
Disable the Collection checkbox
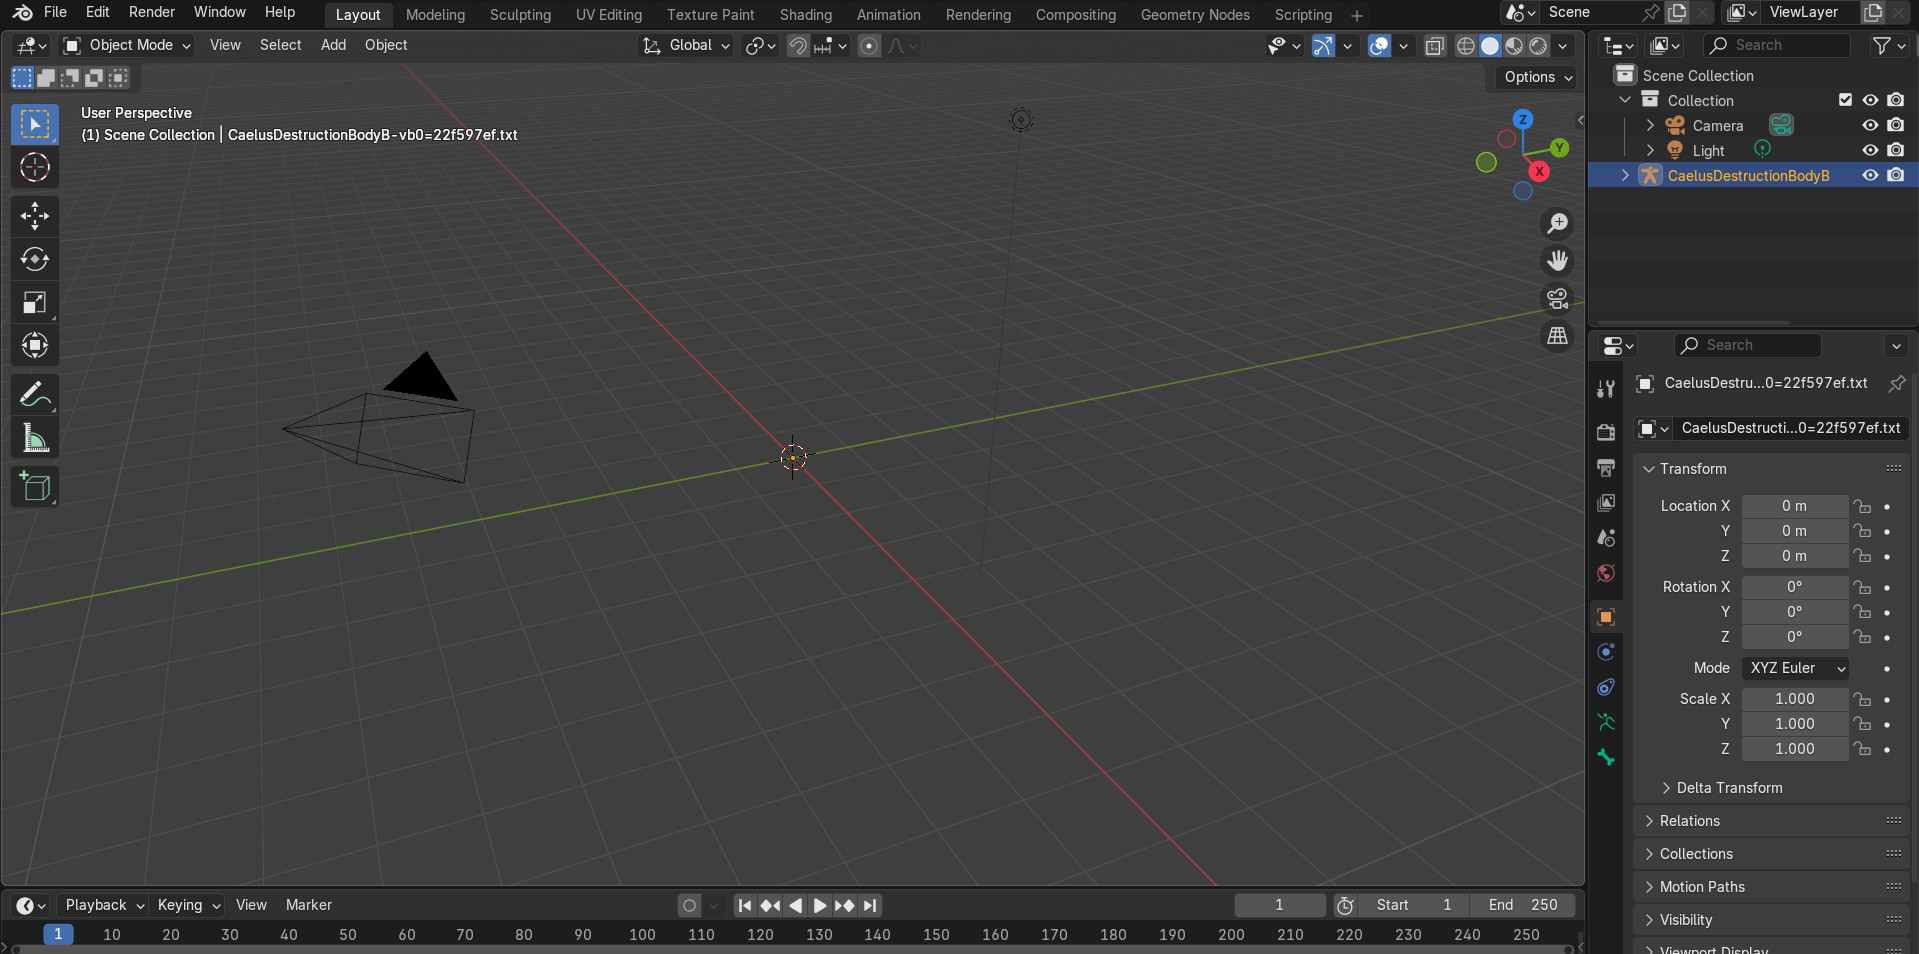[1844, 100]
